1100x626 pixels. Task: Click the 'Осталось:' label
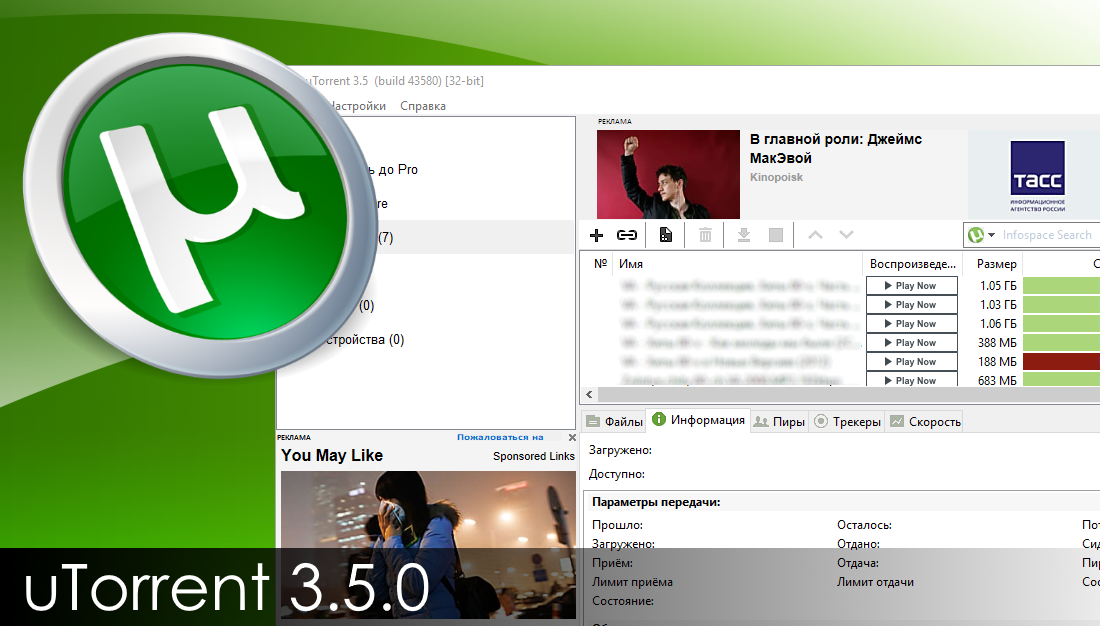coord(864,525)
